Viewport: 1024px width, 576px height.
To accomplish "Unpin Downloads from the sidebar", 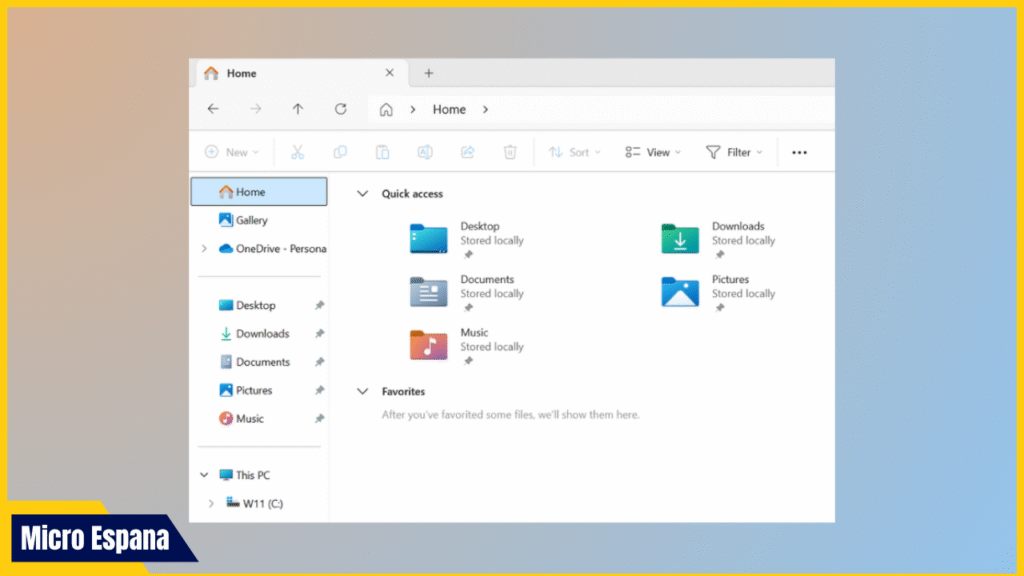I will [319, 333].
